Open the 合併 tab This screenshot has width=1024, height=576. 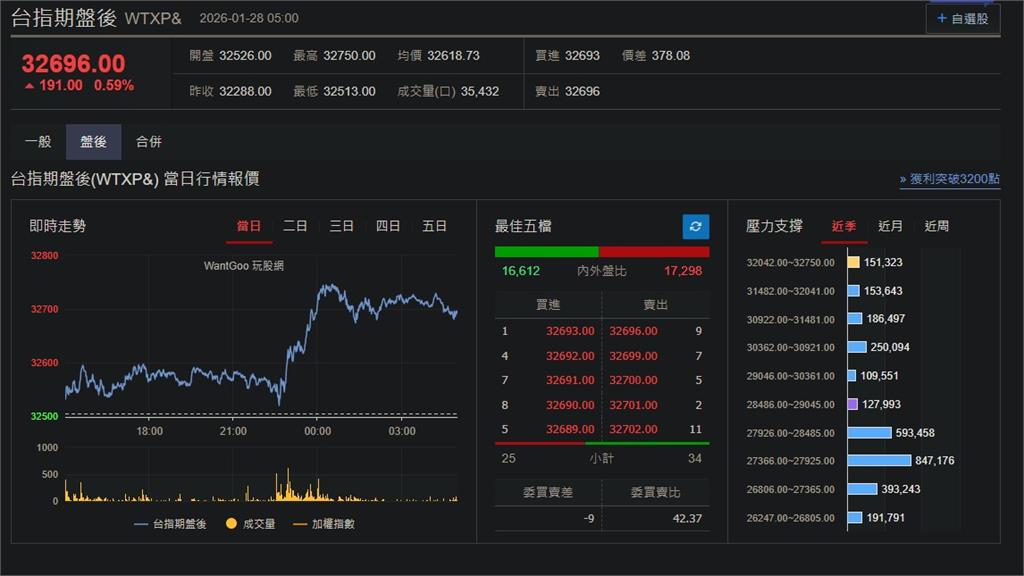[x=149, y=142]
